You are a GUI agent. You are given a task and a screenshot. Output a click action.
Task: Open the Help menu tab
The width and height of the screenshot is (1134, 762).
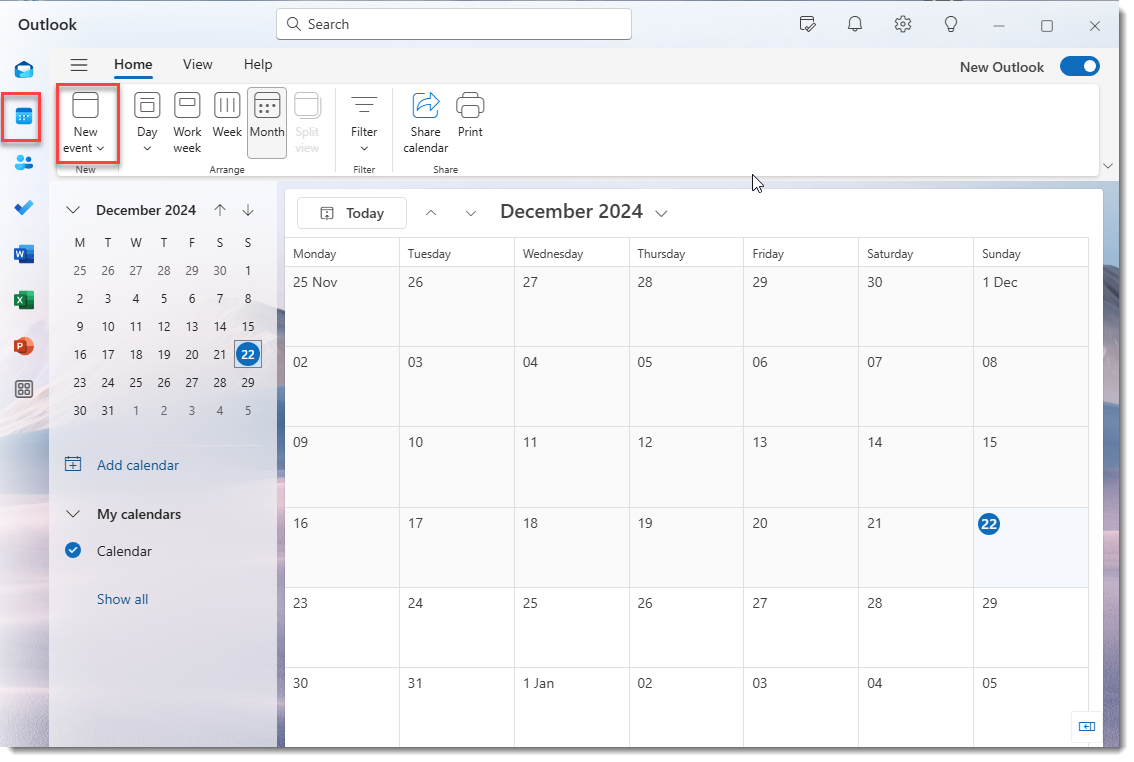(x=258, y=64)
